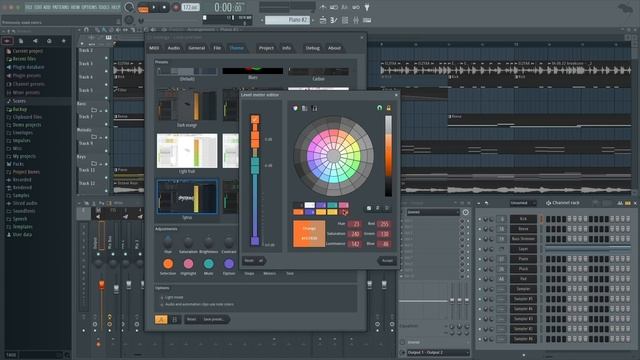Open the playlist view icon in toolbar
Screen dimensions: 640x360
(x=323, y=20)
